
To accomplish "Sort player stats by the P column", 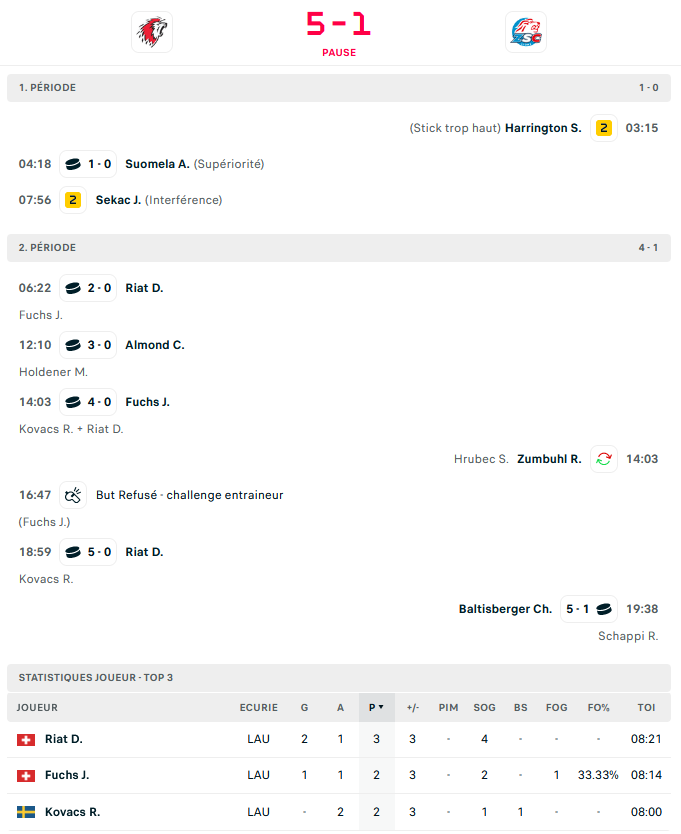I will coord(376,708).
